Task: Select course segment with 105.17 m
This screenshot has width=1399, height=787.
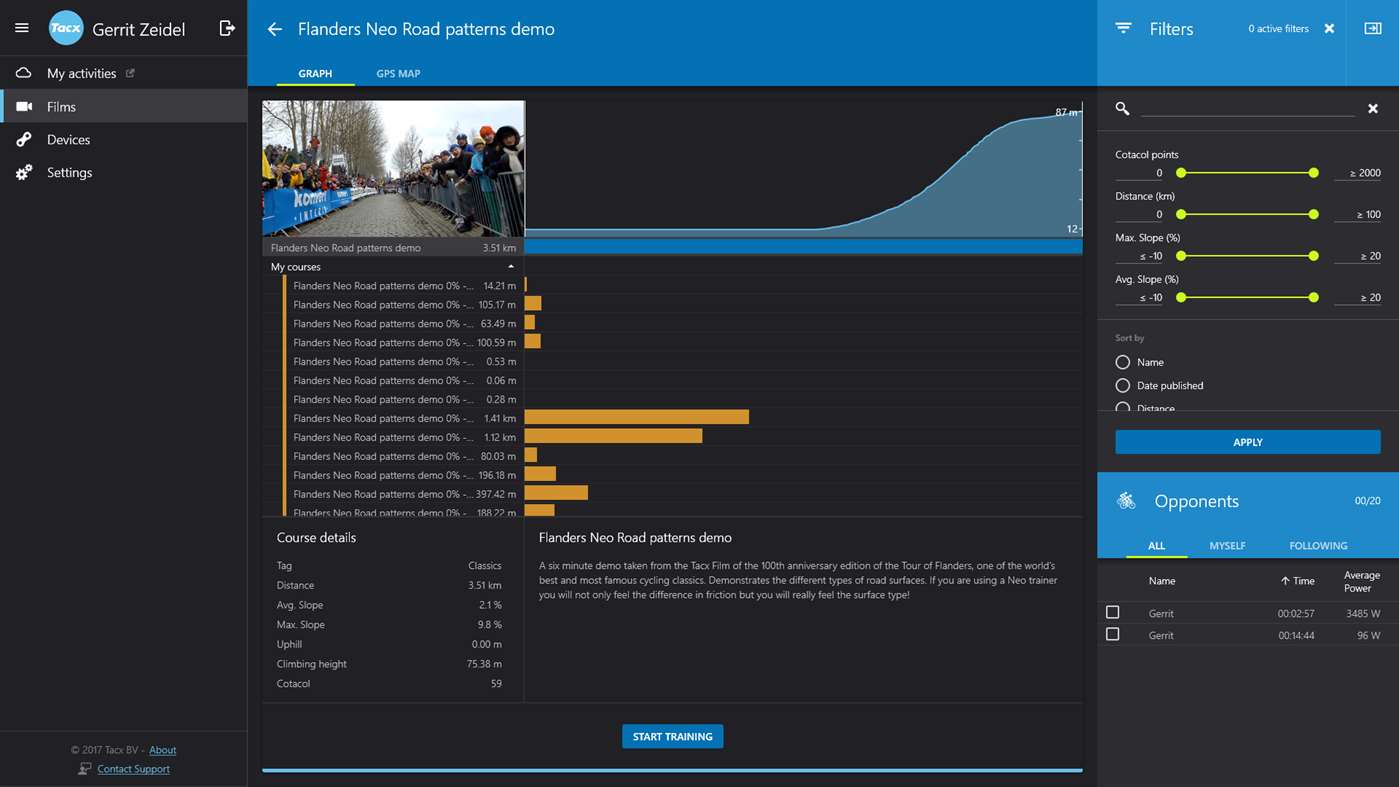Action: (x=404, y=305)
